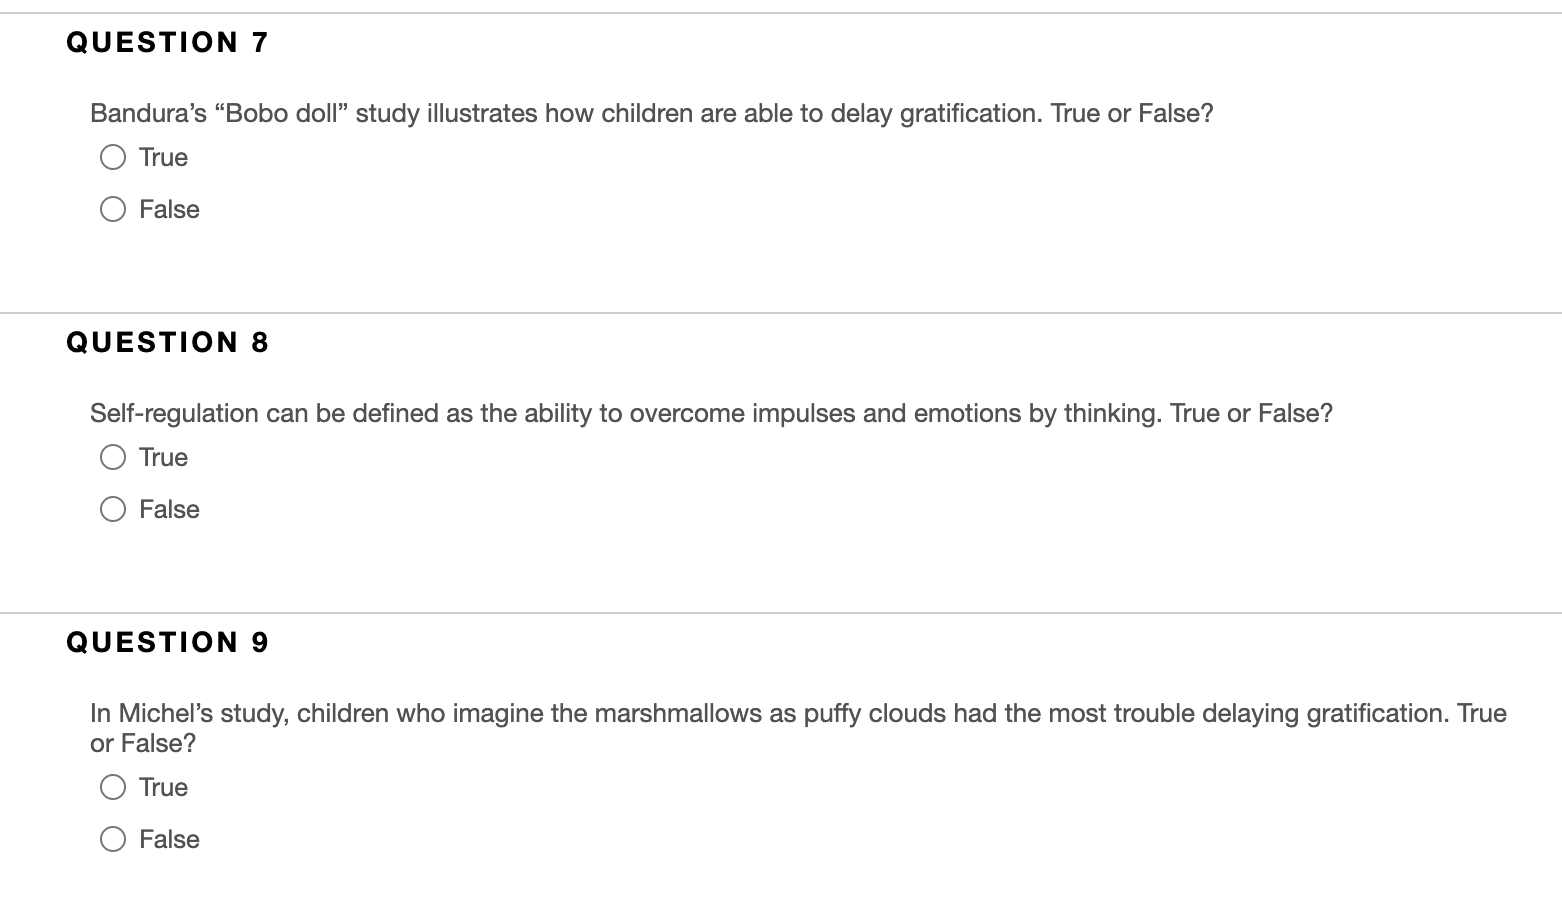Click the 'True' label text in Question 8

tap(163, 457)
